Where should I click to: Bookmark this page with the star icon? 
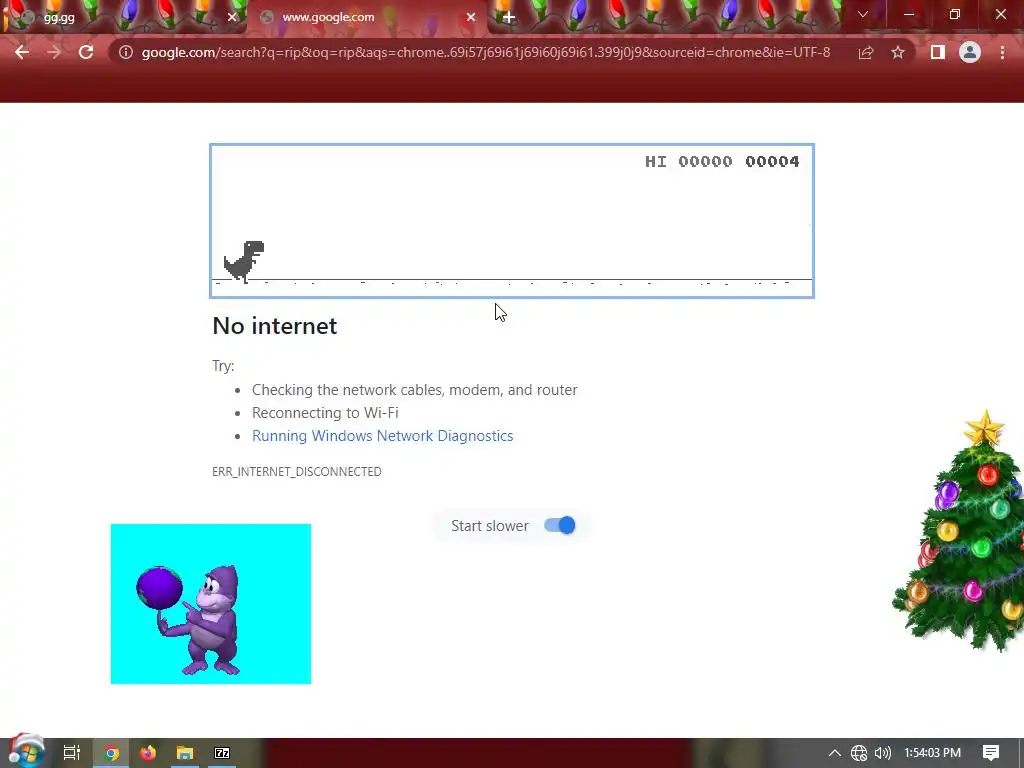pyautogui.click(x=898, y=52)
